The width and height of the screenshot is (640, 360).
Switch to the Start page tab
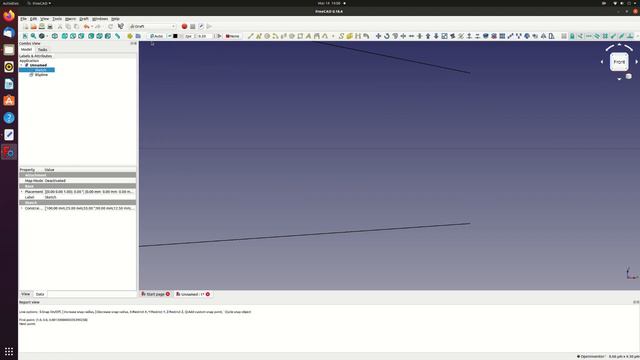click(156, 294)
